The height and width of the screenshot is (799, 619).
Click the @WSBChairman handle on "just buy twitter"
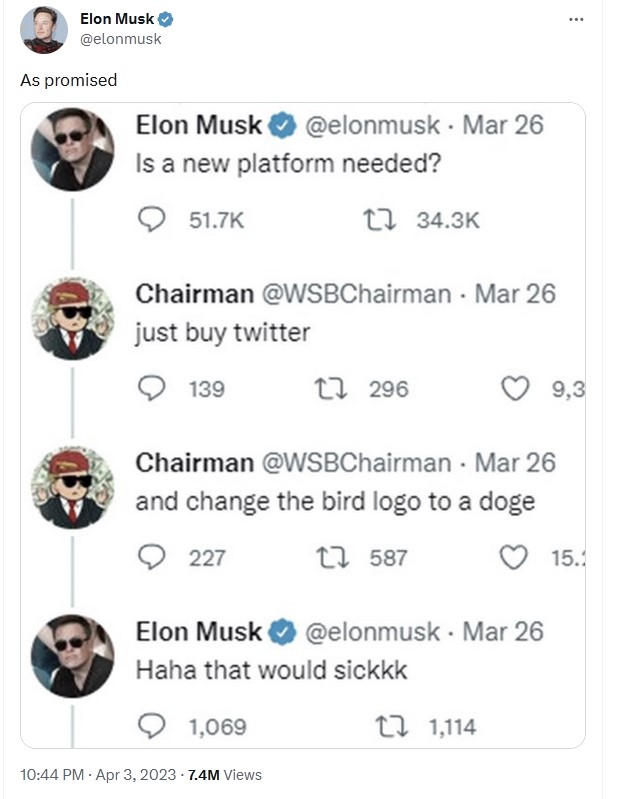(x=355, y=294)
